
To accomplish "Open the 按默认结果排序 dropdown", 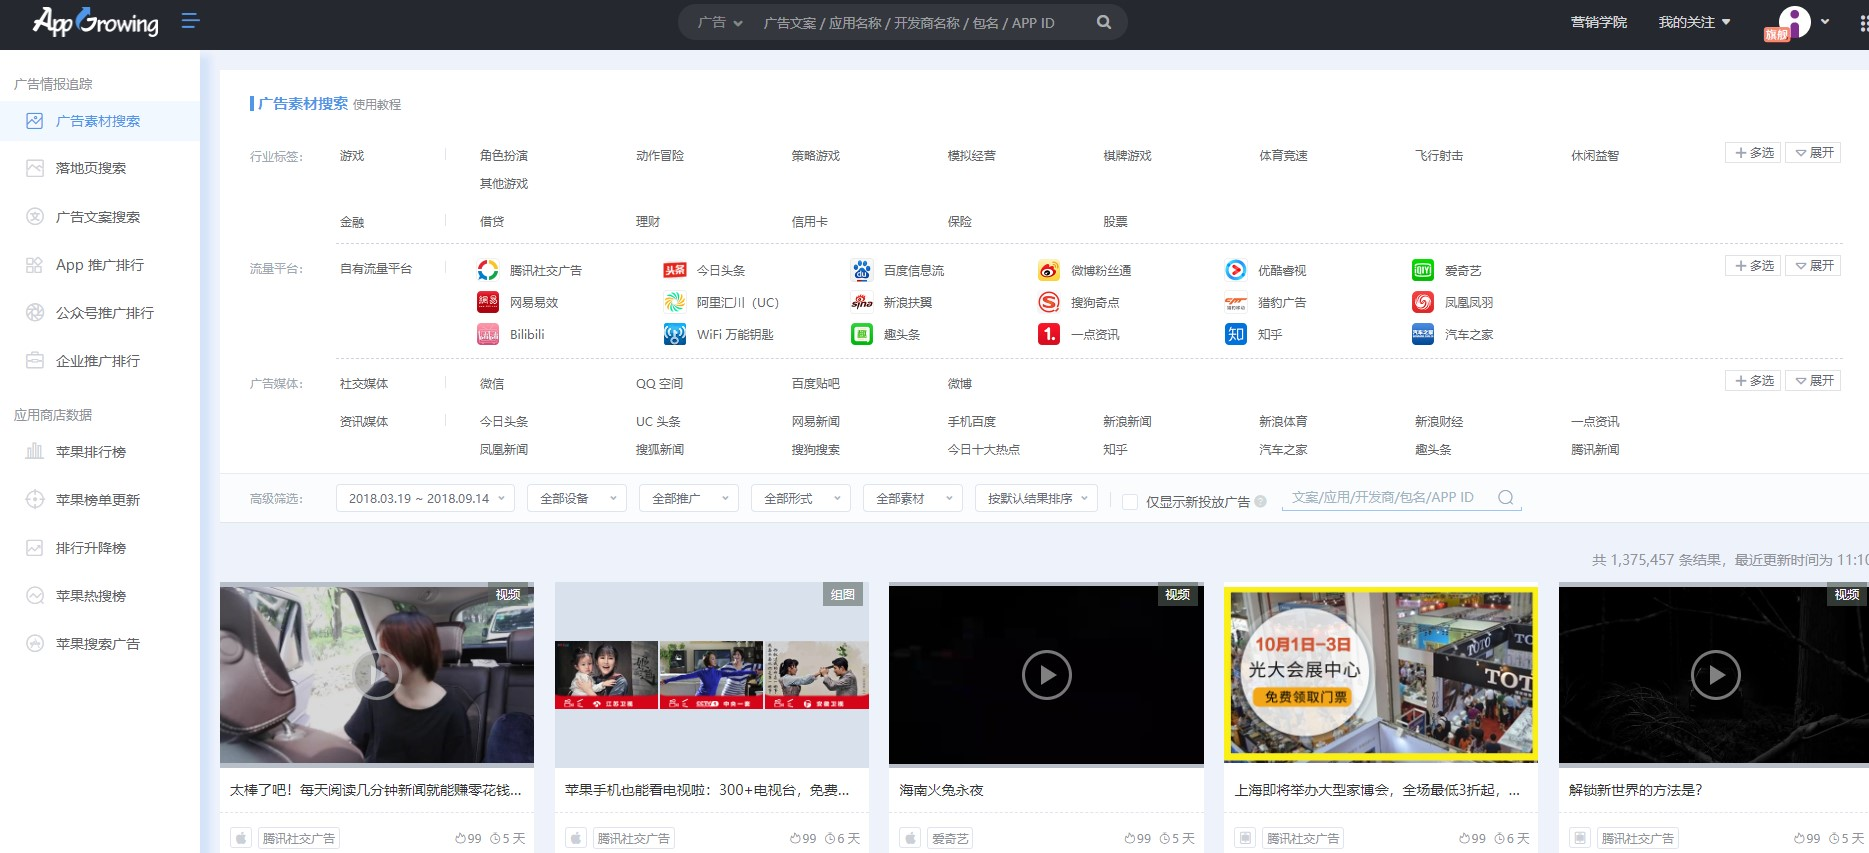I will pyautogui.click(x=1036, y=498).
